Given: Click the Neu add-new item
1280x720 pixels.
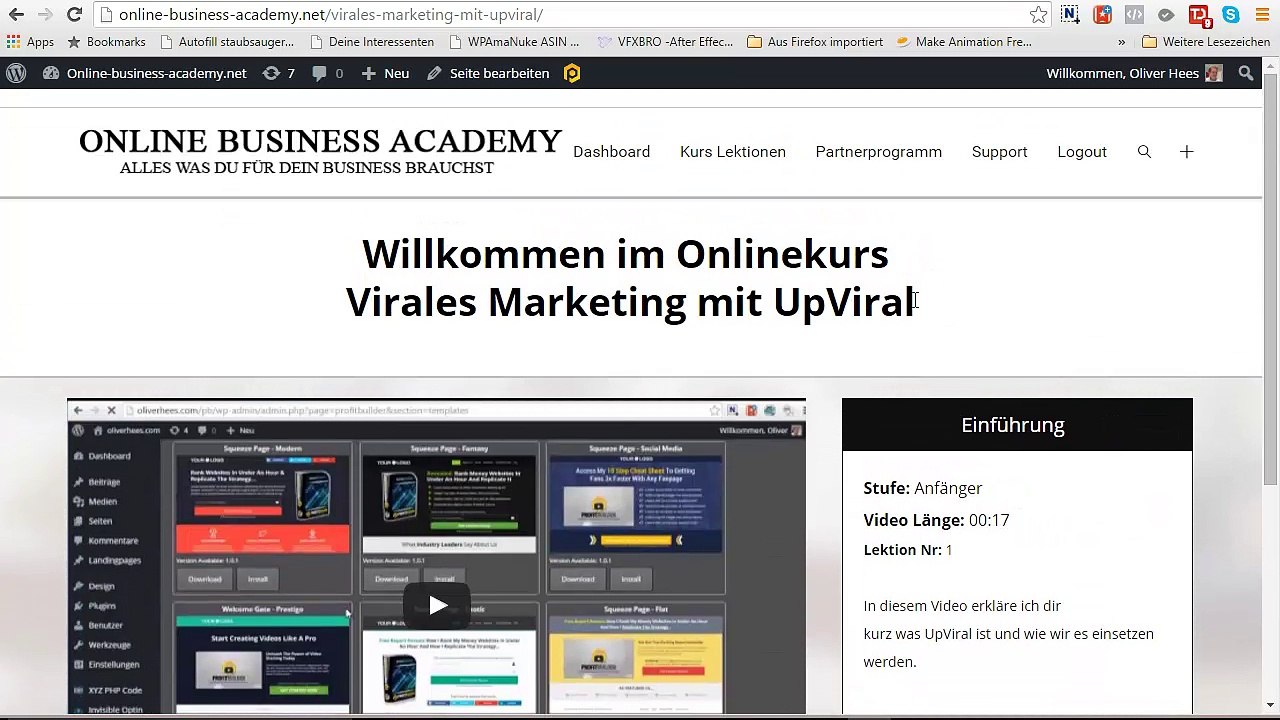Looking at the screenshot, I should [385, 73].
